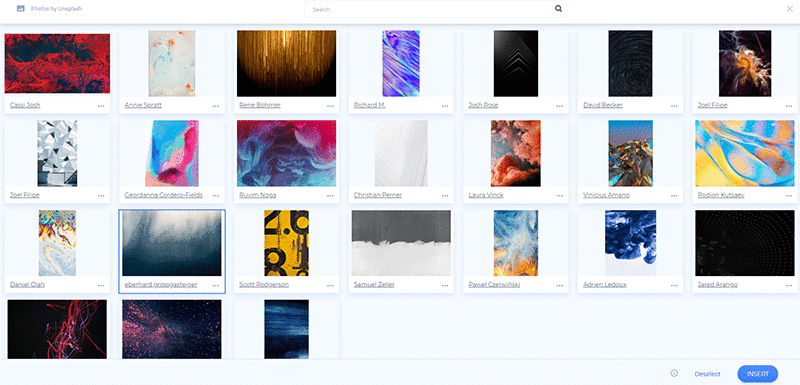Close the Unsplash photo picker dialog

[790, 9]
